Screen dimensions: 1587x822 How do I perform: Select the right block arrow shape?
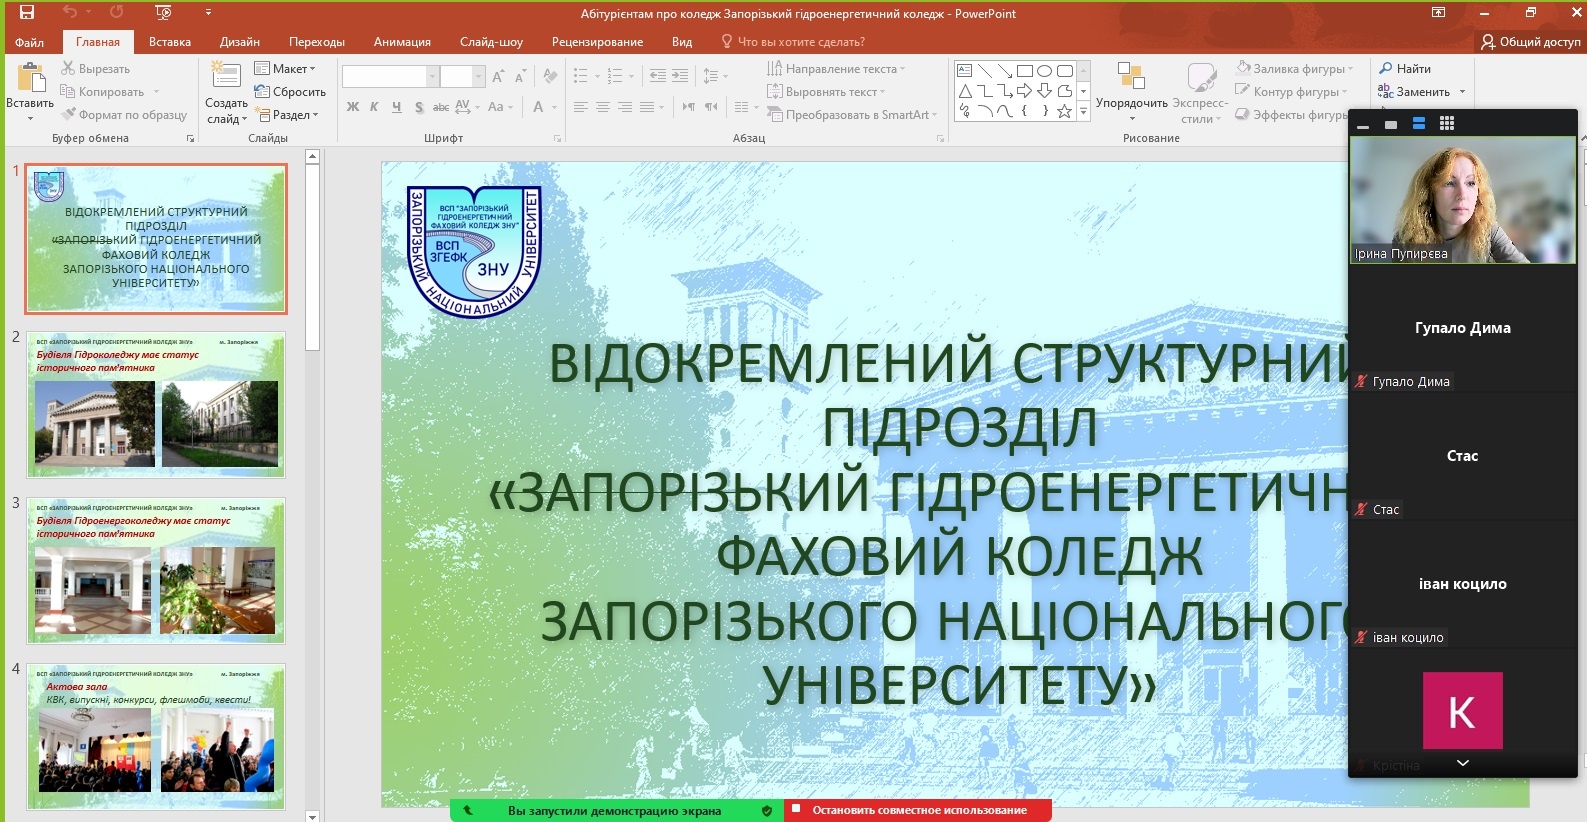[1024, 91]
